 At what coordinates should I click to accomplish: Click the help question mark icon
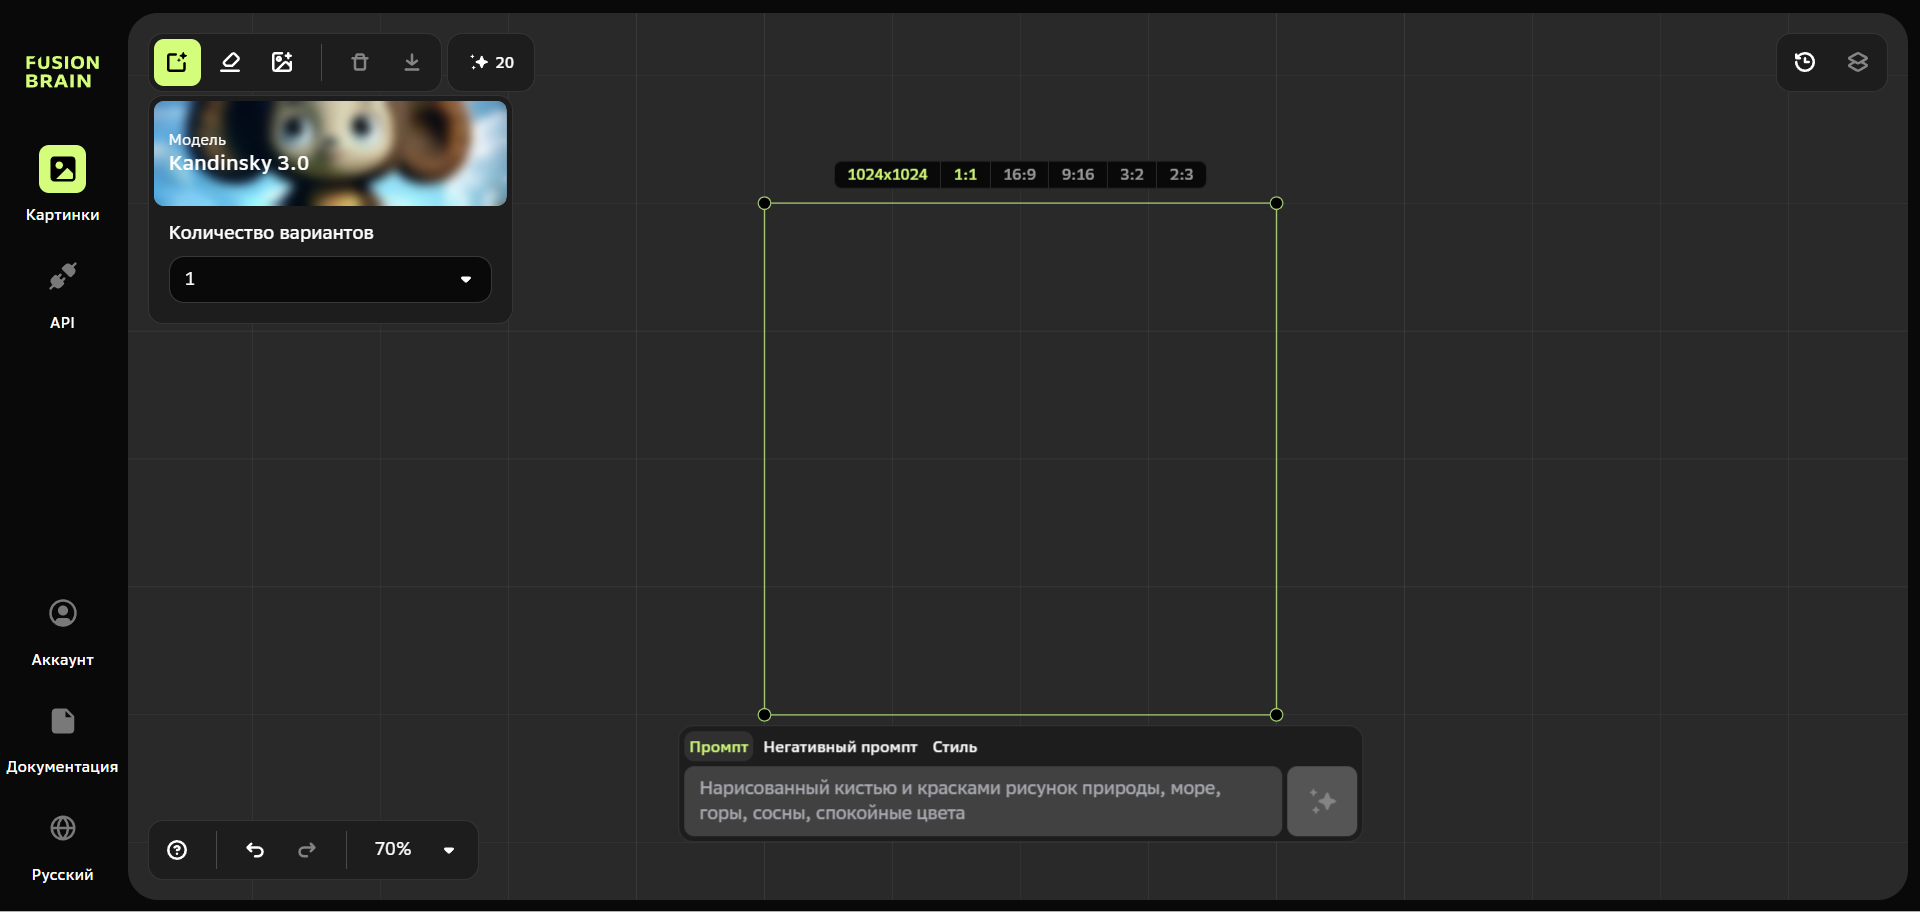pos(177,850)
